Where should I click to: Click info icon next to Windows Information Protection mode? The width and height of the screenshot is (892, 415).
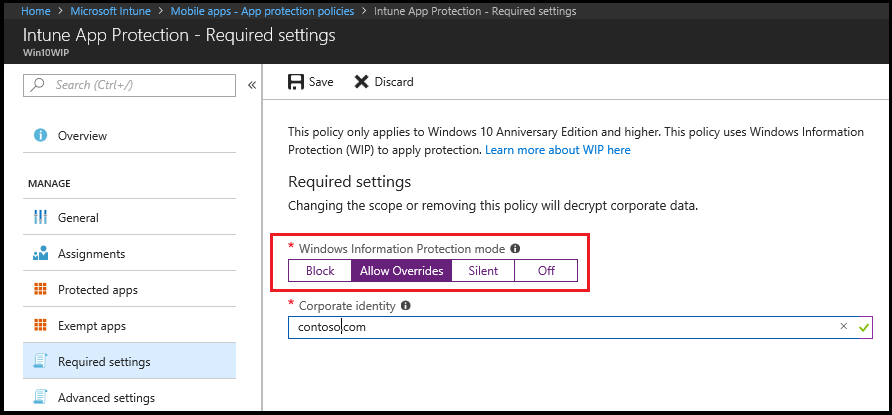click(x=515, y=249)
